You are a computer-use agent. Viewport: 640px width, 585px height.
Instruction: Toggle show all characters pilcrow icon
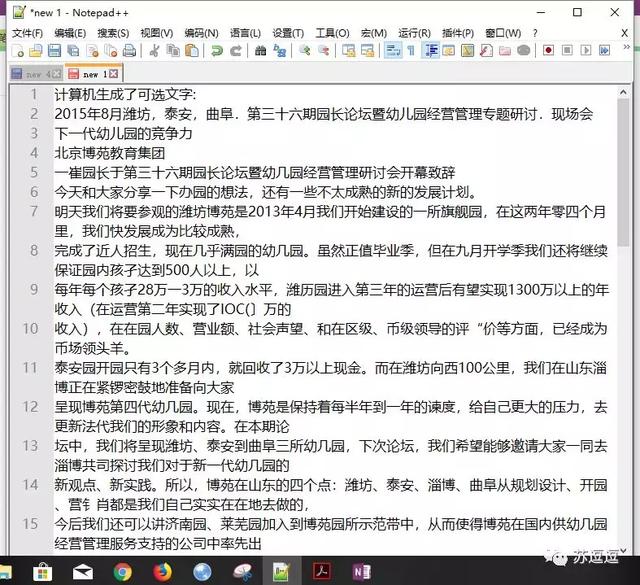(x=411, y=51)
